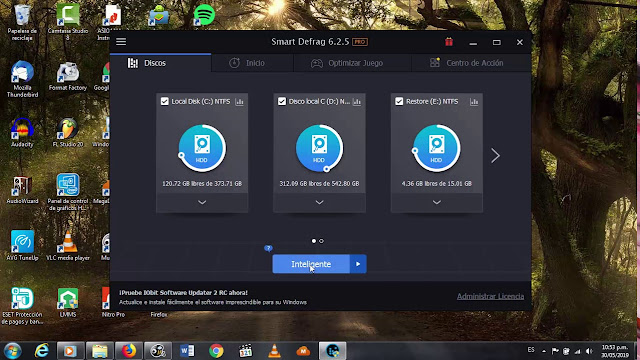Open the Spotify desktop shortcut
The height and width of the screenshot is (360, 640).
(x=204, y=16)
